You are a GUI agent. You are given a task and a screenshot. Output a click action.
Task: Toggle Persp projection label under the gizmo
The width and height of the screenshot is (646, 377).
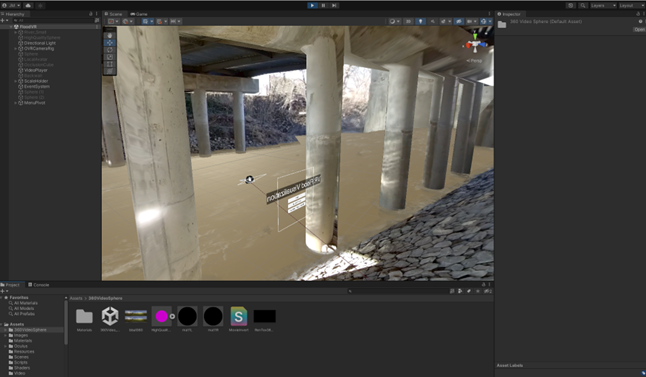pyautogui.click(x=475, y=61)
